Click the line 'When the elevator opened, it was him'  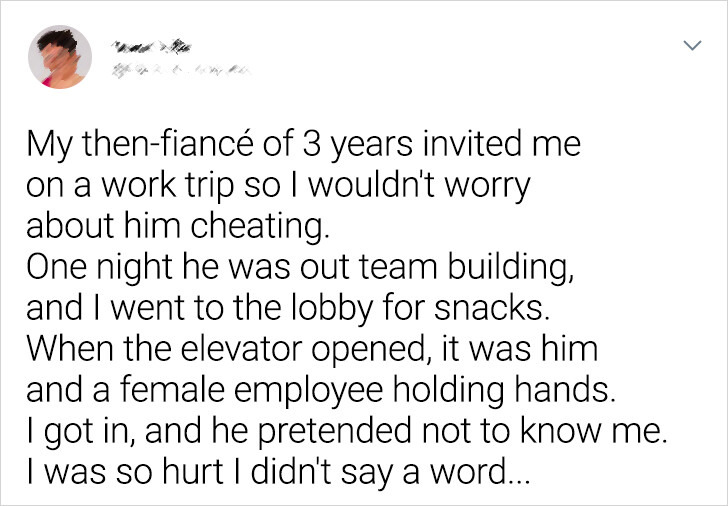point(312,350)
